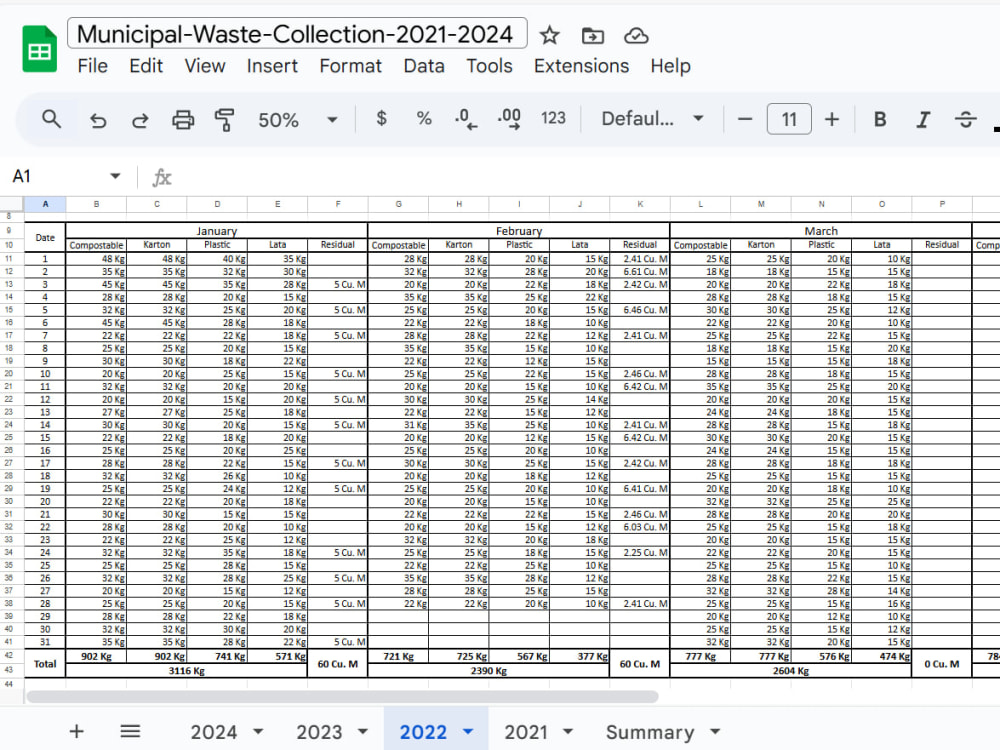Switch to the Summary sheet tab
Image resolution: width=1000 pixels, height=750 pixels.
coord(650,732)
